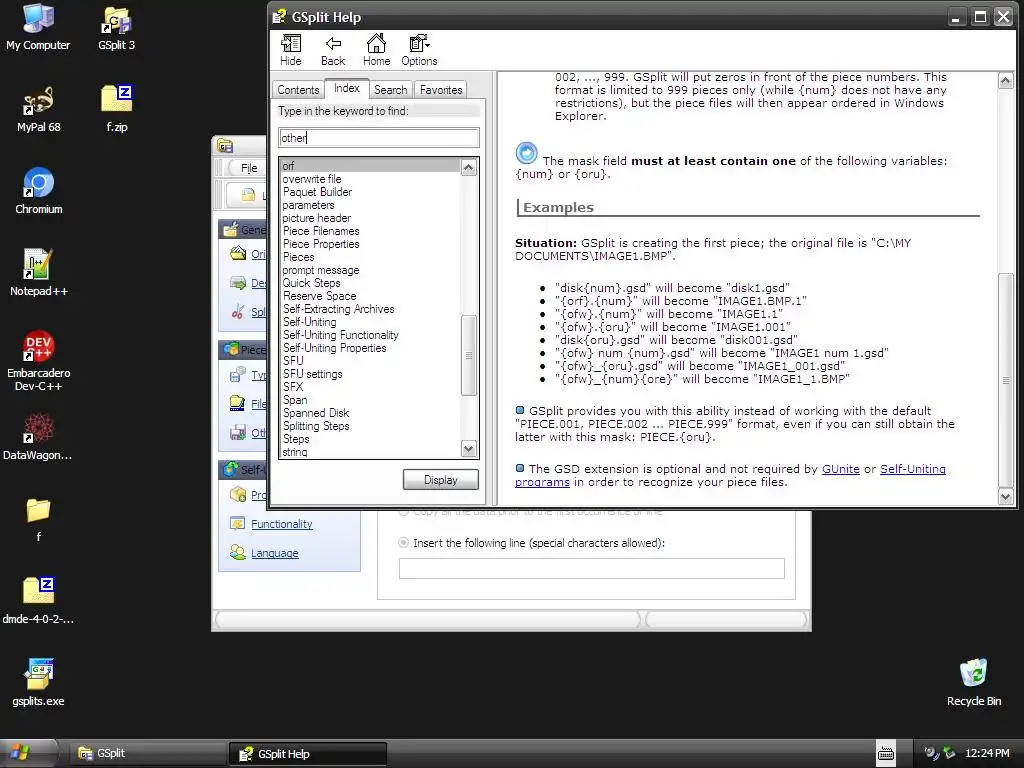Click the Hide toolbar icon in GSplit Help
1024x768 pixels.
click(x=291, y=50)
